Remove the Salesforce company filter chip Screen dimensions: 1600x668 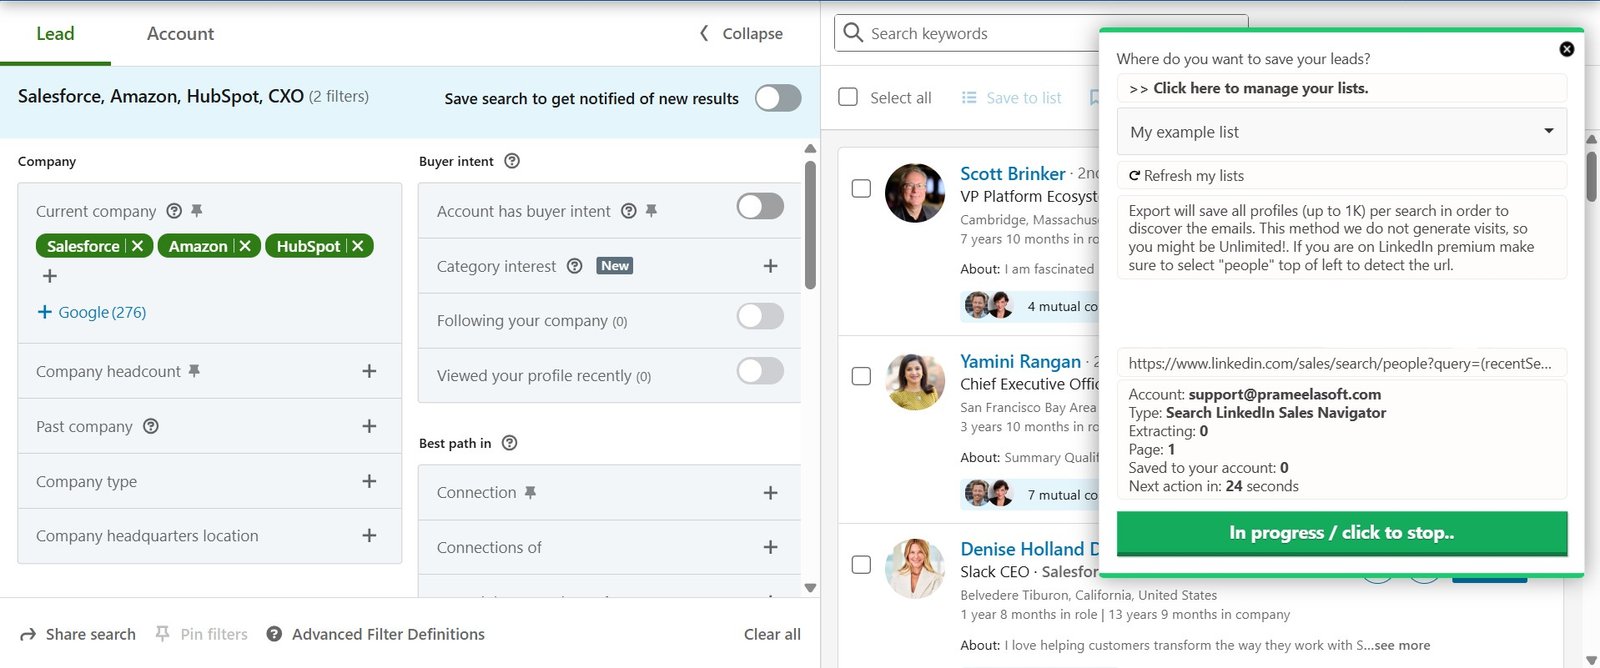138,246
